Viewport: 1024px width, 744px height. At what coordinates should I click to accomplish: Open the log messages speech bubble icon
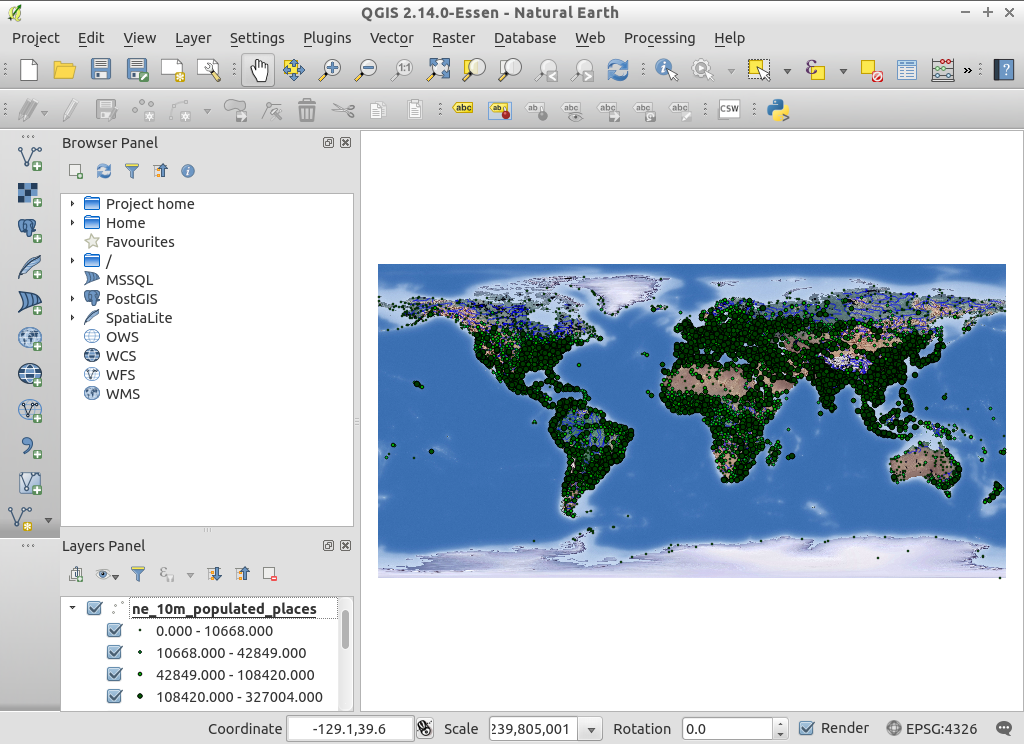pyautogui.click(x=1003, y=728)
